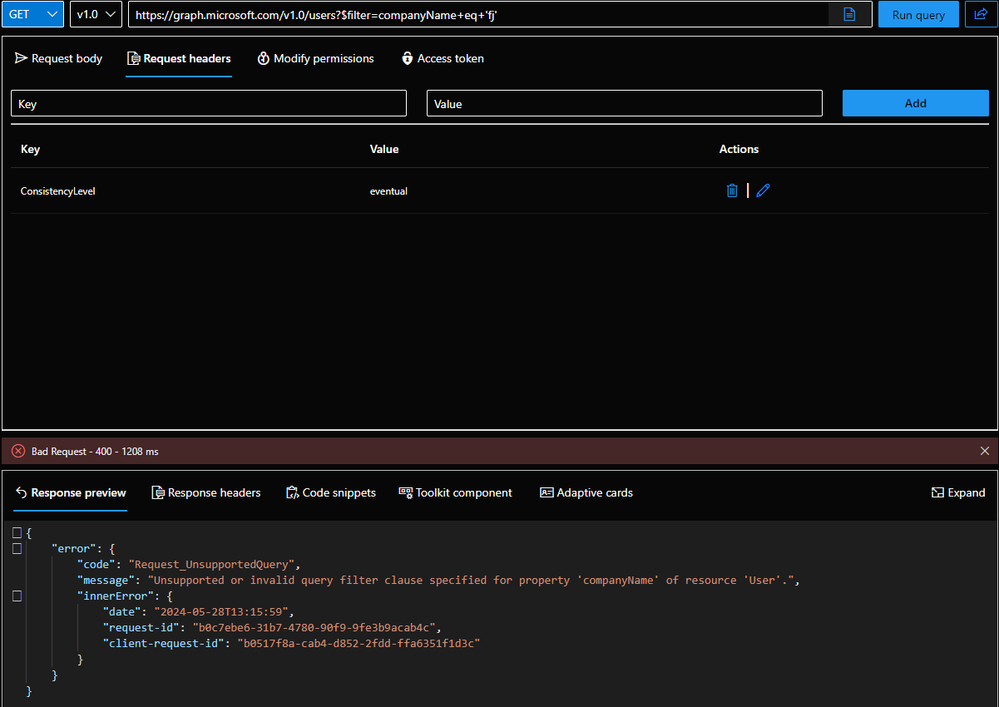Open the GET HTTP method dropdown
Viewport: 999px width, 707px height.
click(x=32, y=14)
